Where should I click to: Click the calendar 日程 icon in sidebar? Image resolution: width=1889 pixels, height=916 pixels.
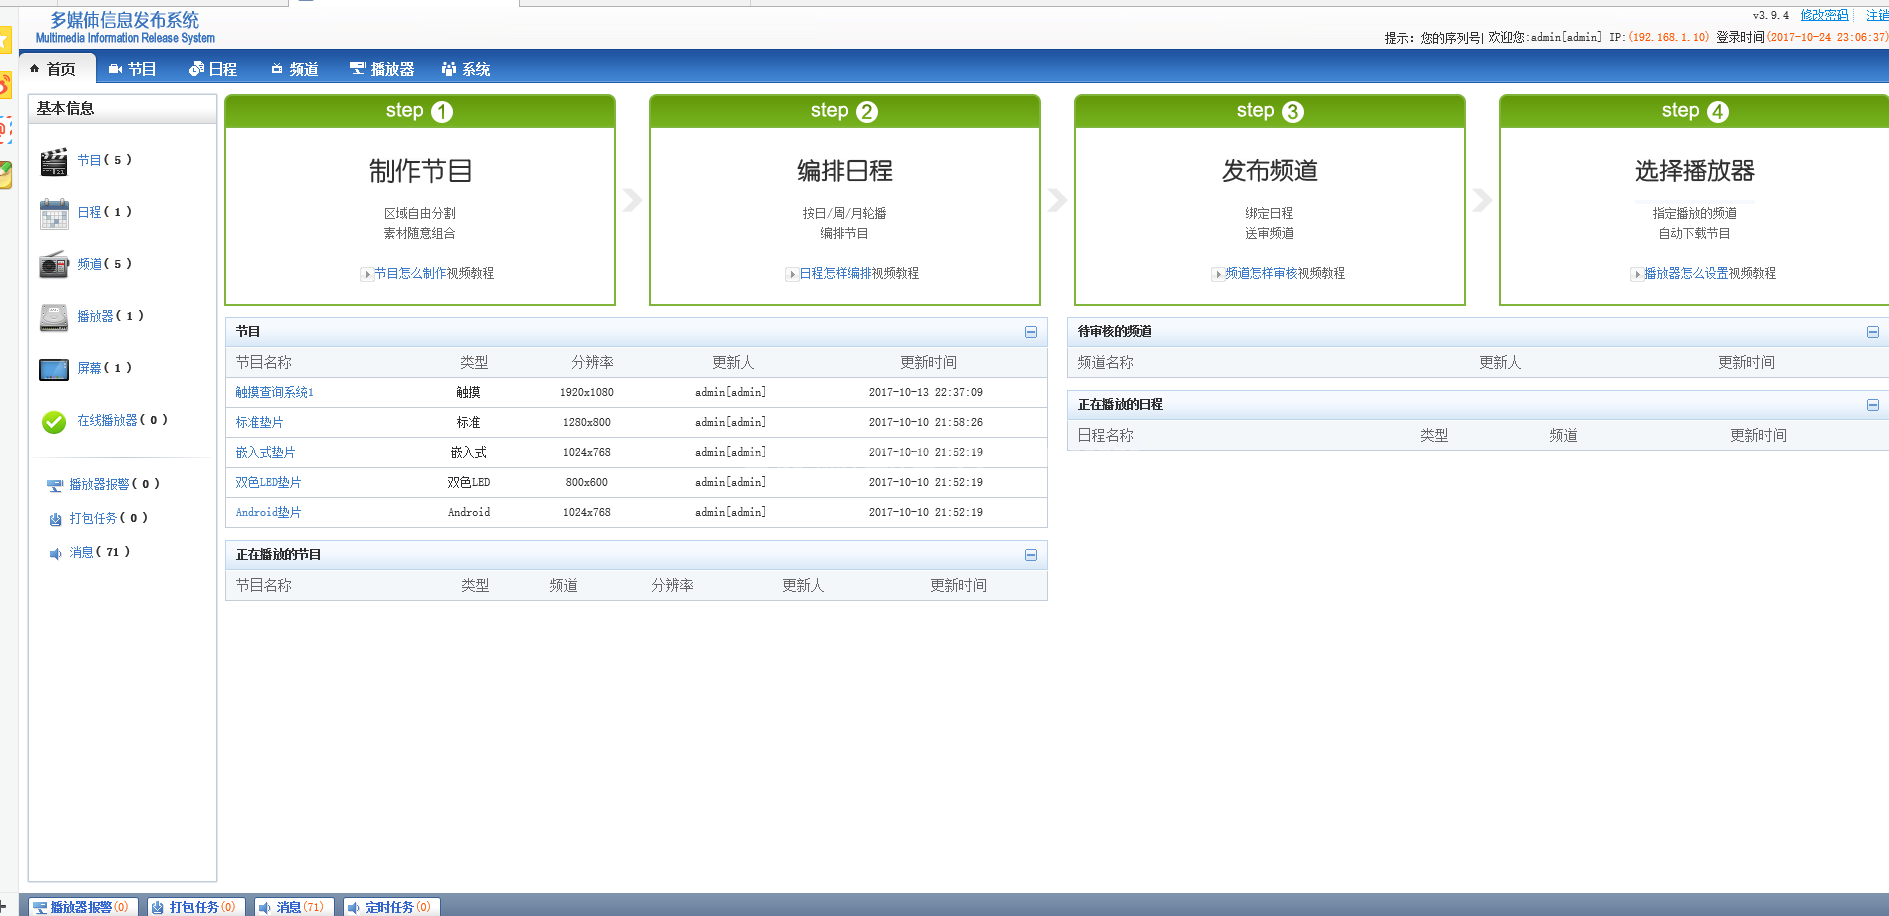(x=54, y=213)
